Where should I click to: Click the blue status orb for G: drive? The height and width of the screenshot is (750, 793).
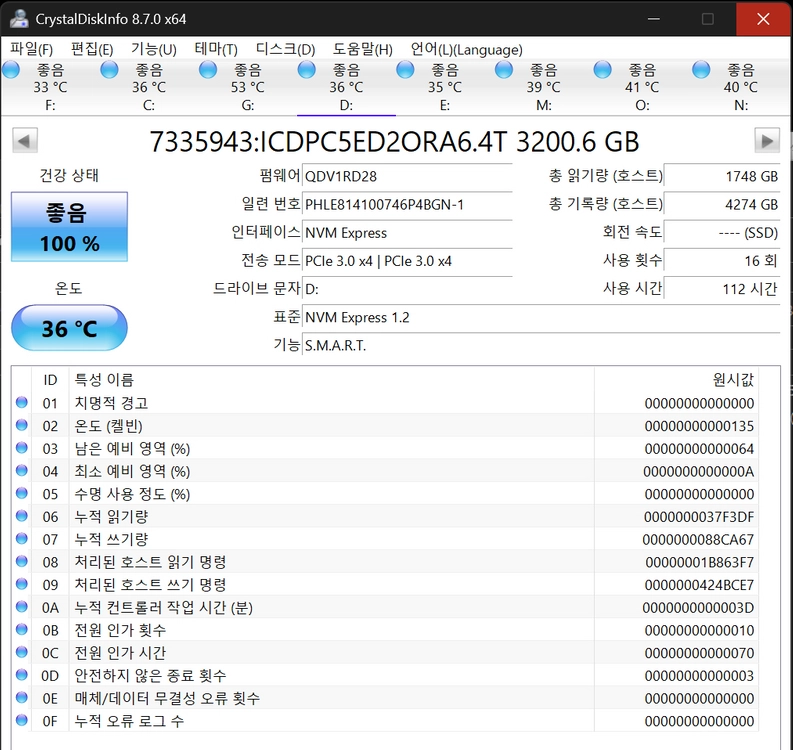(x=208, y=70)
